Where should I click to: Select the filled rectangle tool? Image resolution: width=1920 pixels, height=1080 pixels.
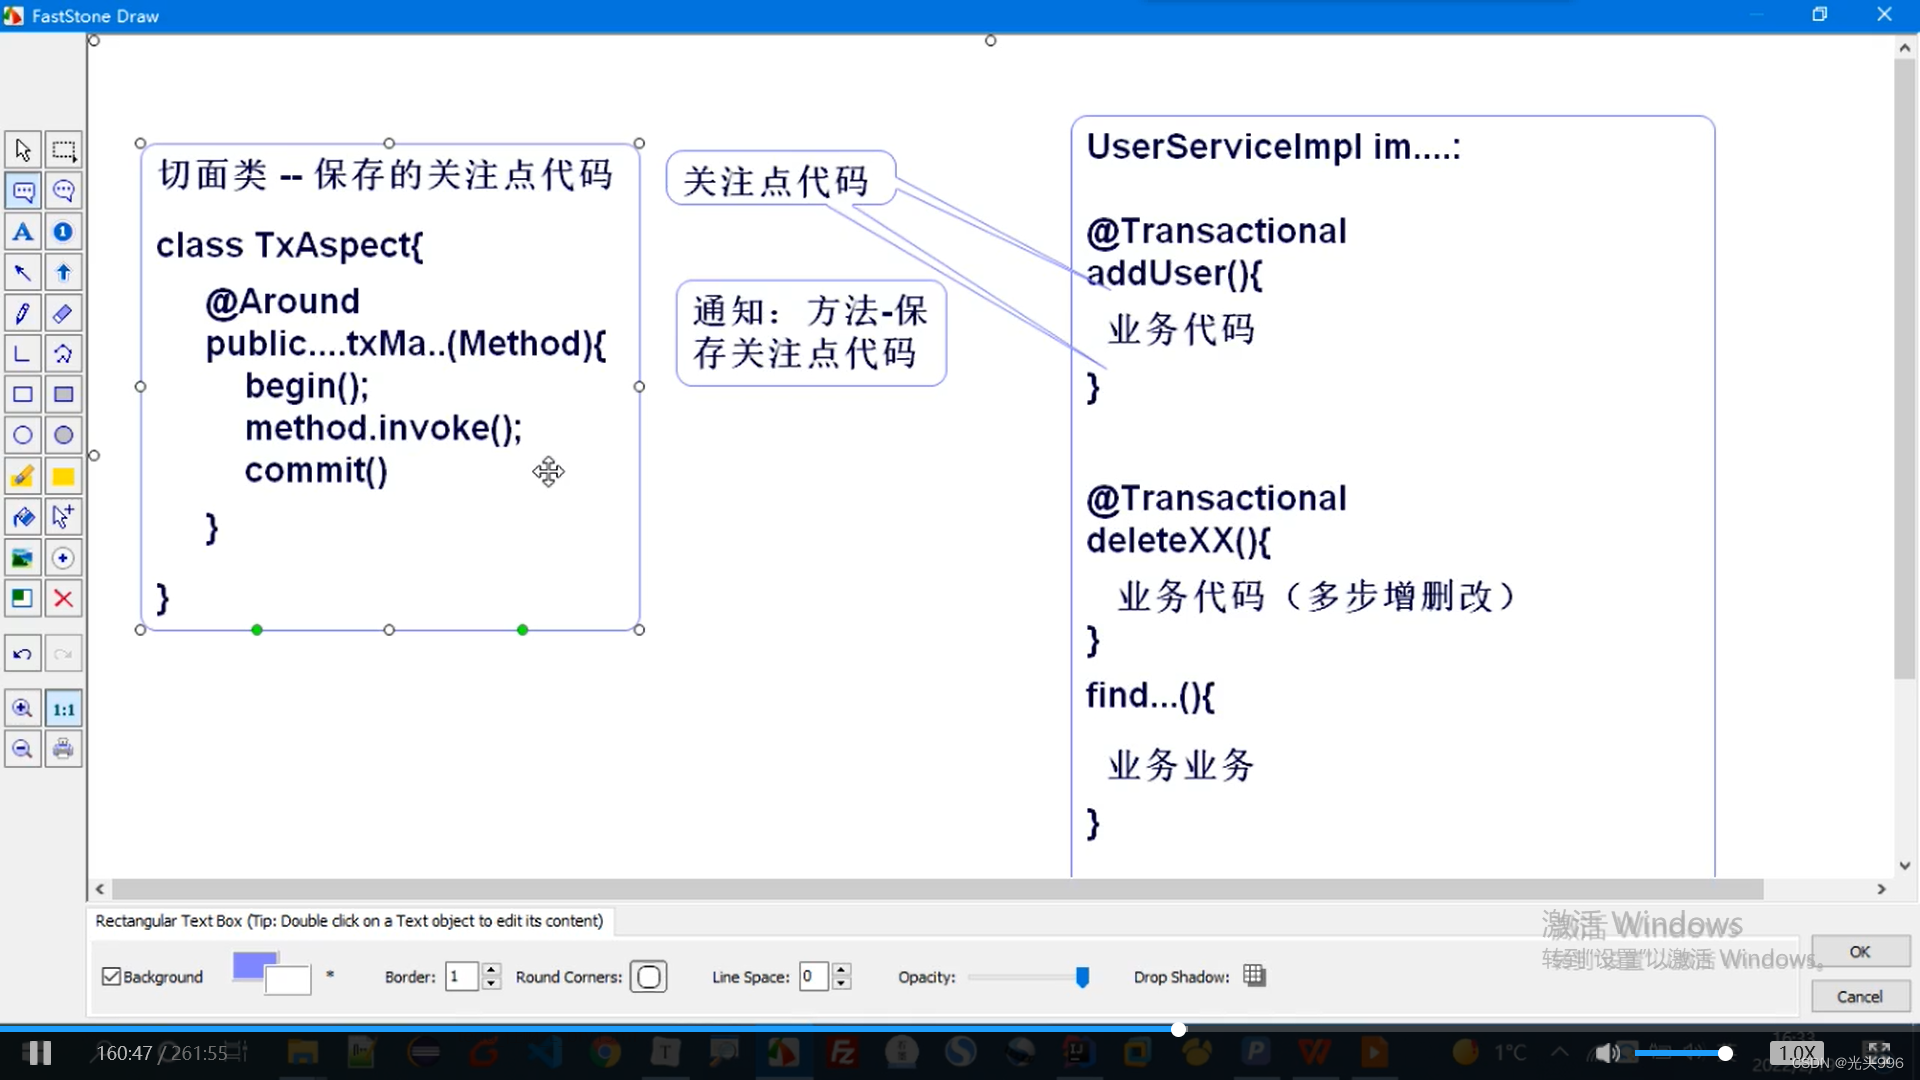(63, 394)
